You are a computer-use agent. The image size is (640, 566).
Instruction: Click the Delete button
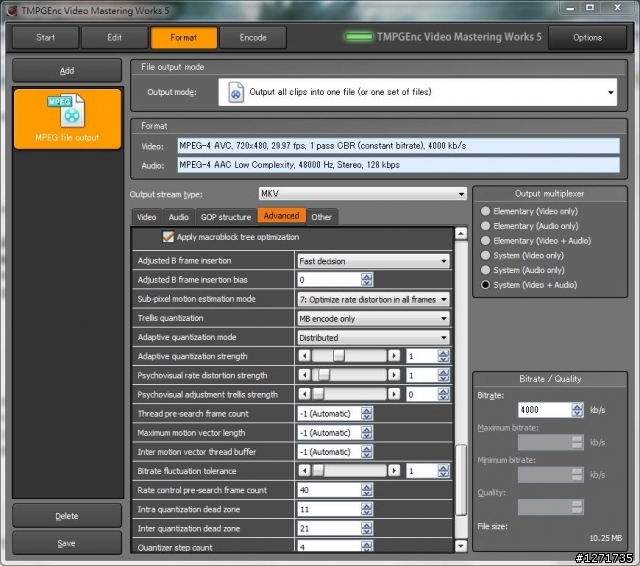67,516
